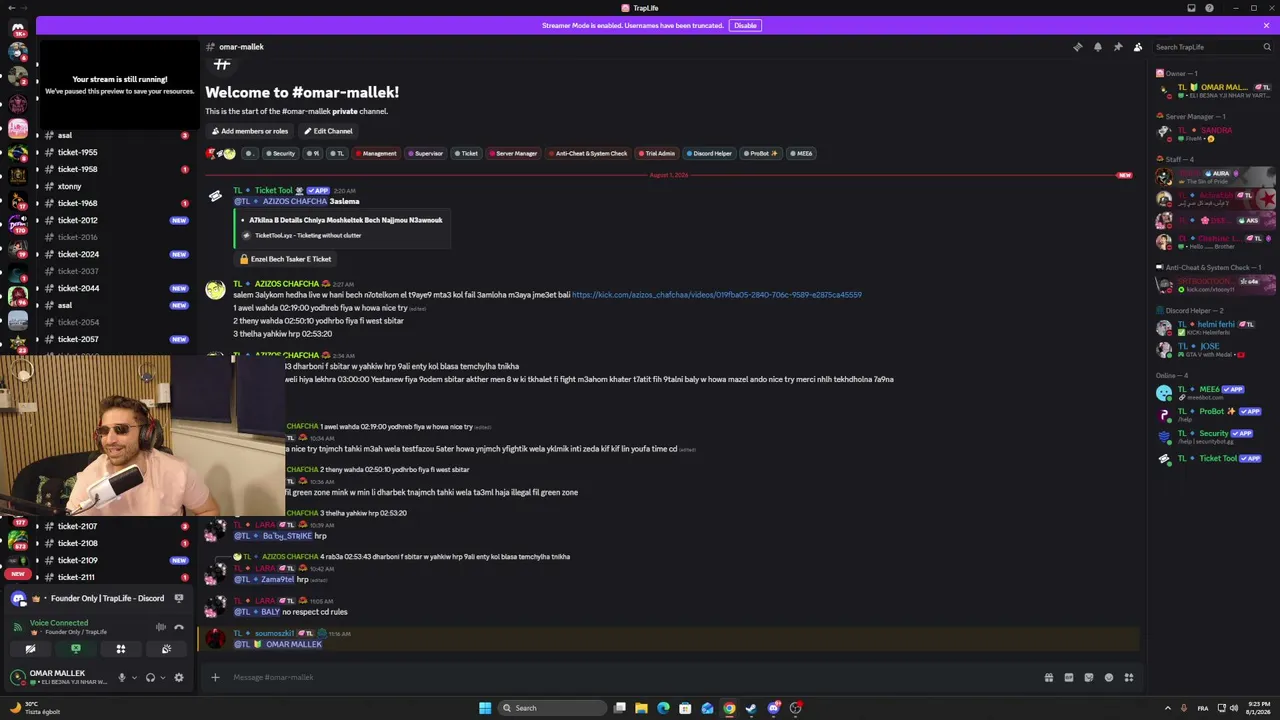This screenshot has width=1280, height=720.
Task: Open ProBot in the member list
Action: (1215, 414)
